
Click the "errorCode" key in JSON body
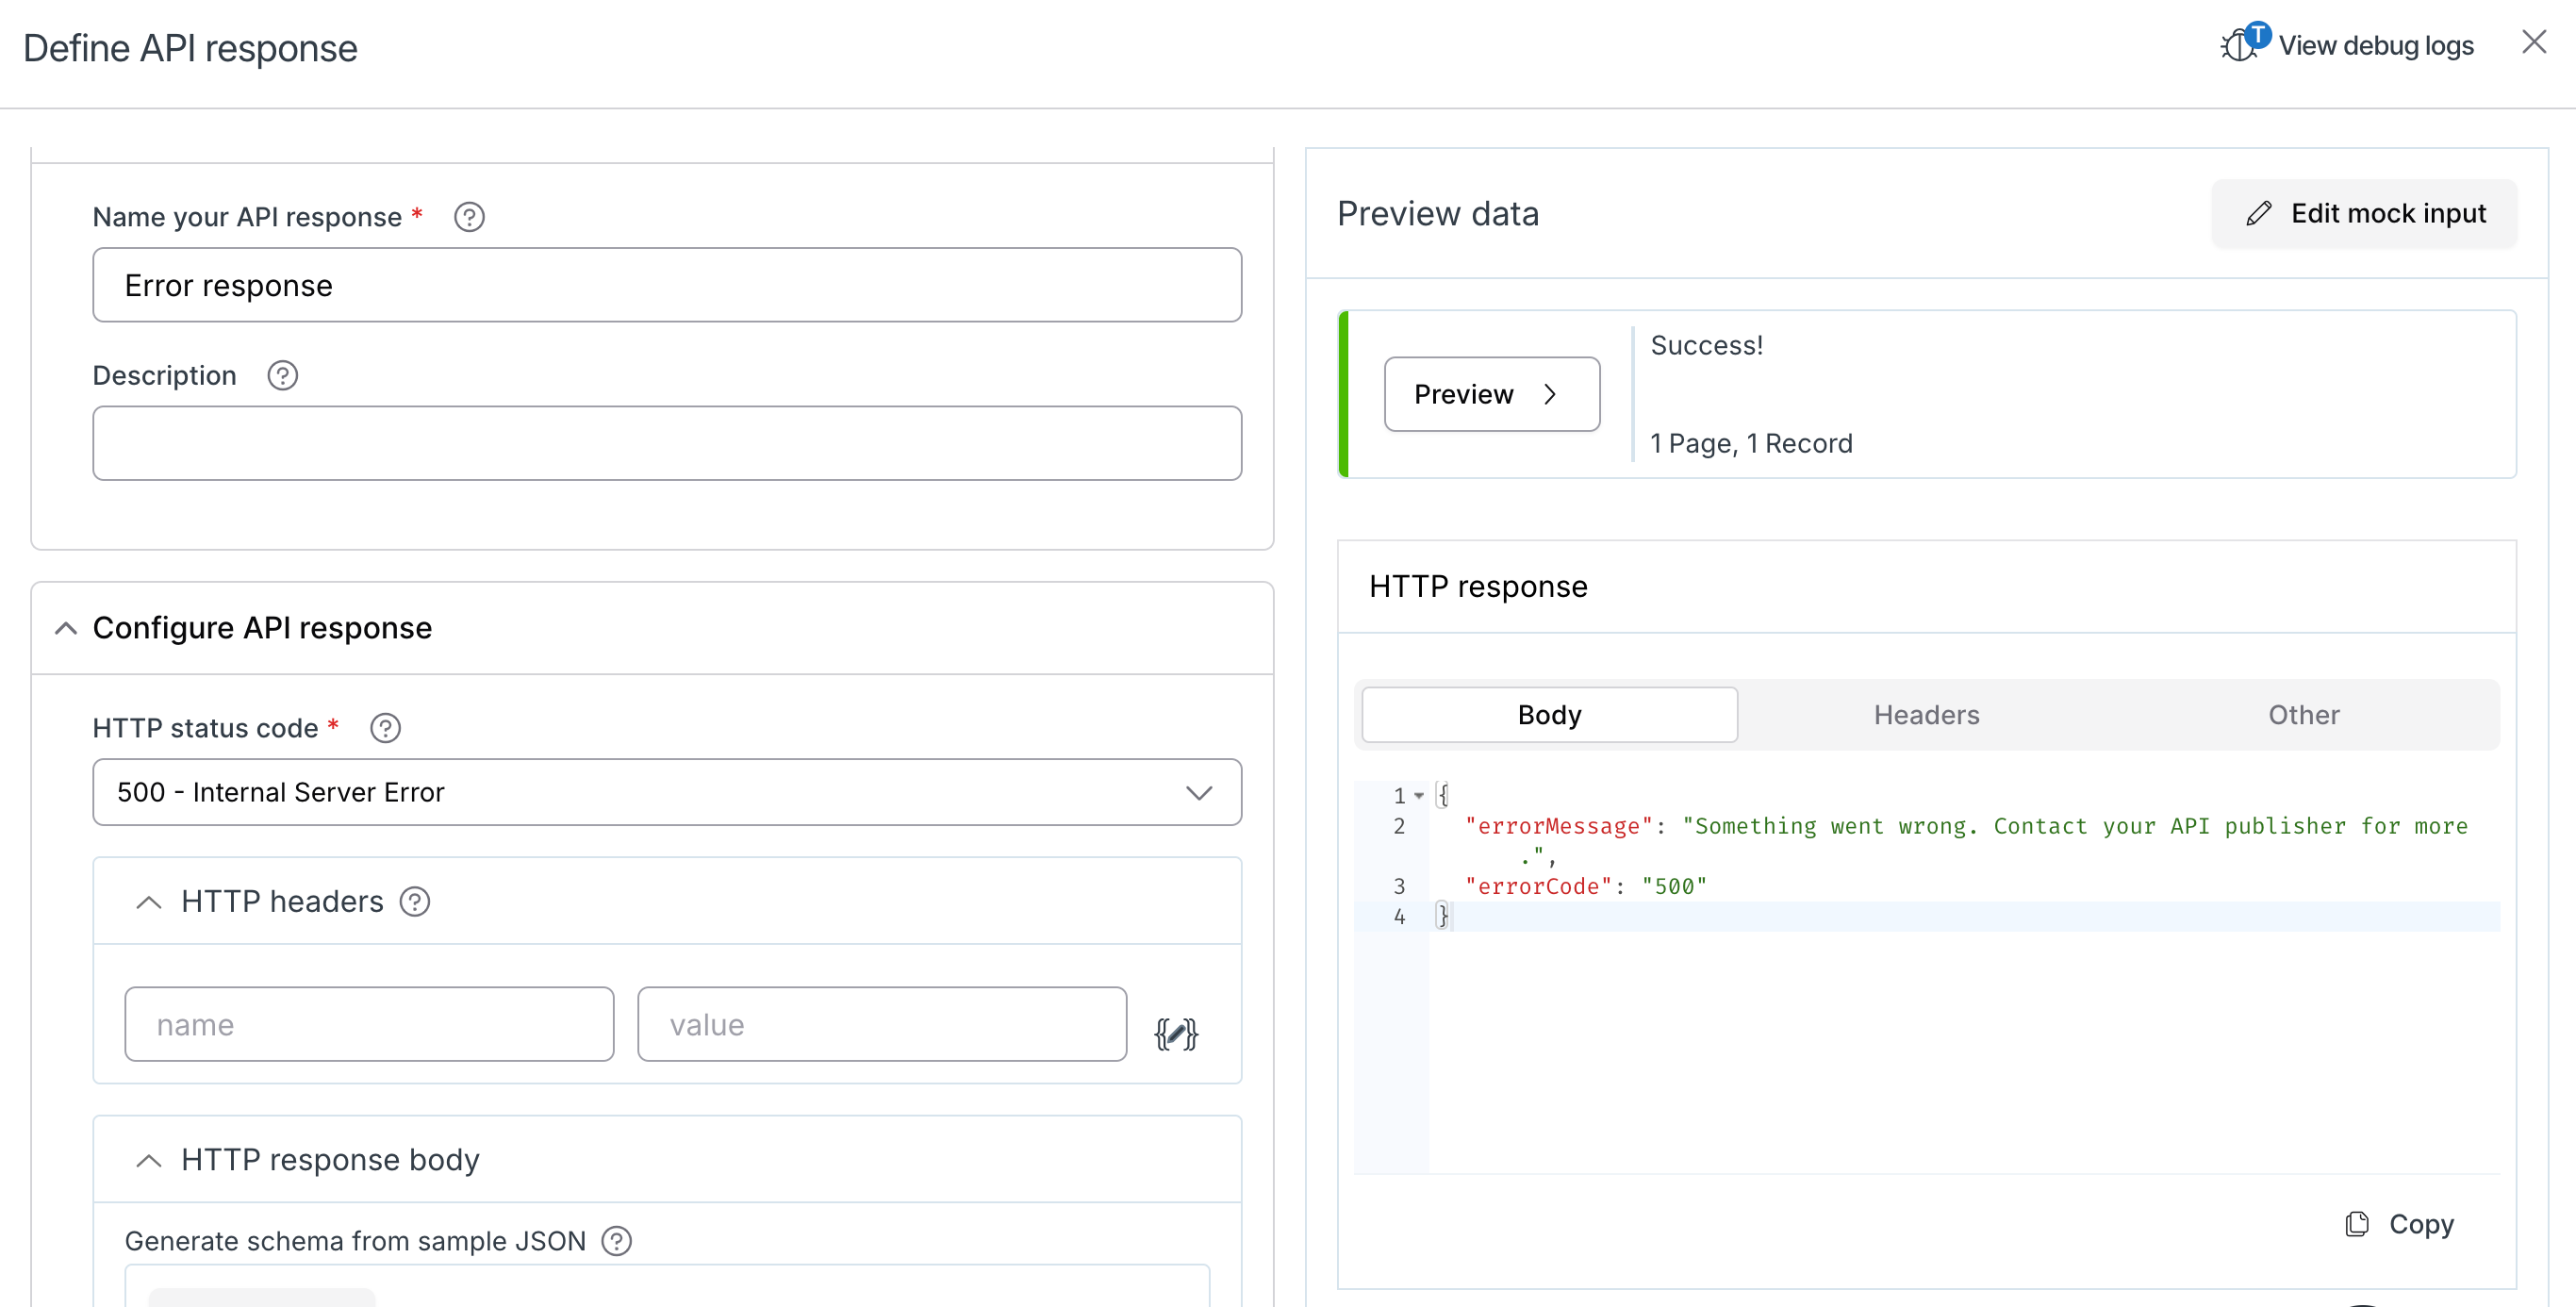click(1538, 886)
